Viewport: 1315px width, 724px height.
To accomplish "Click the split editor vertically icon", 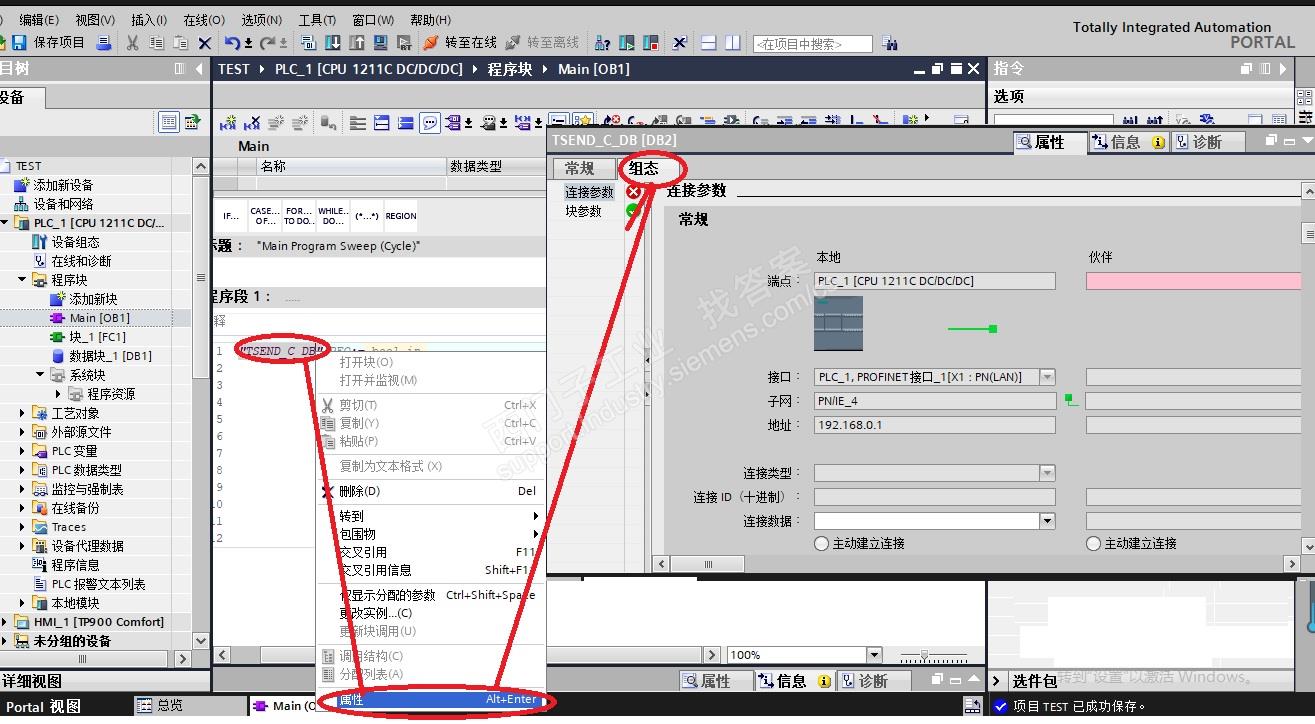I will [733, 43].
